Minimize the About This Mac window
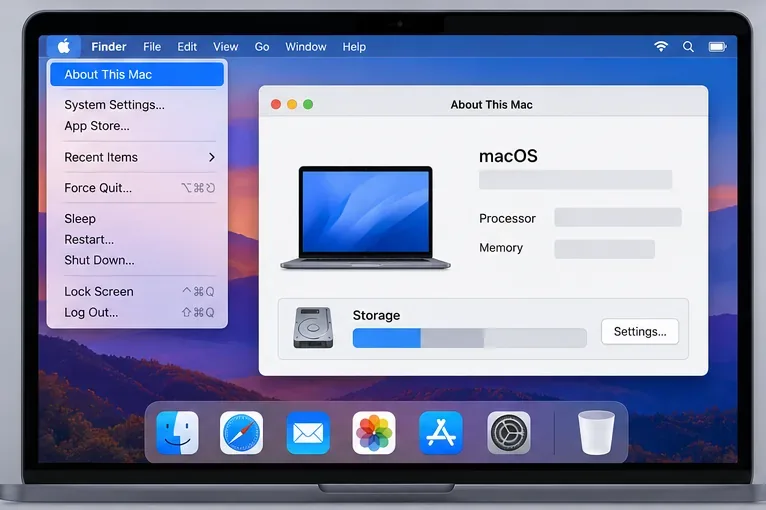The image size is (766, 510). coord(292,105)
